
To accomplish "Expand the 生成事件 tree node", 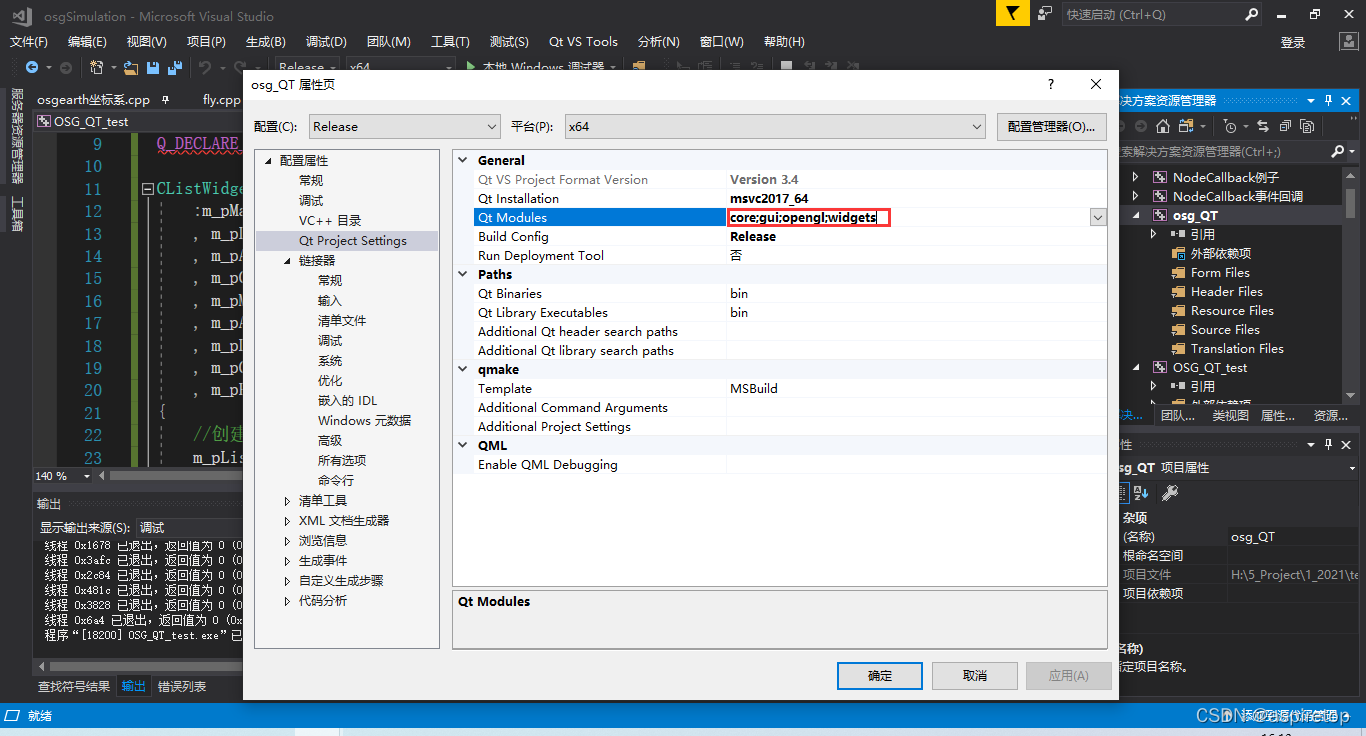I will pos(288,560).
